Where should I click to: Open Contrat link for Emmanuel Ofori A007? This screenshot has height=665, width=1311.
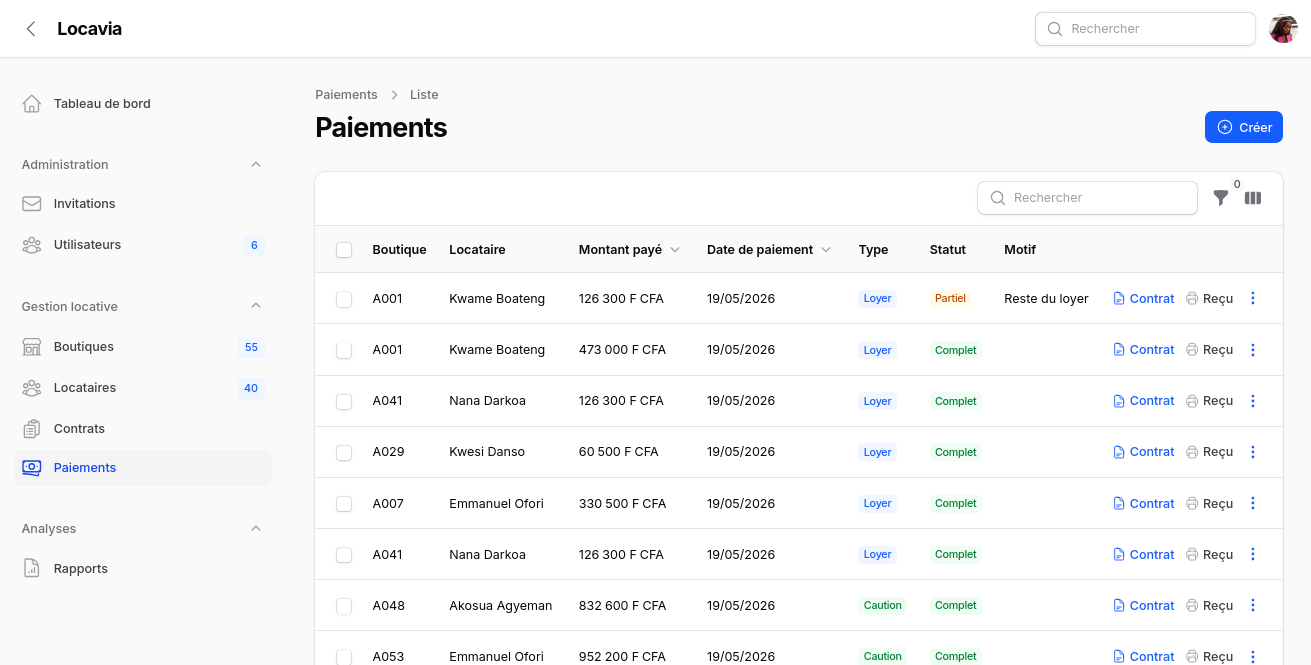point(1144,504)
